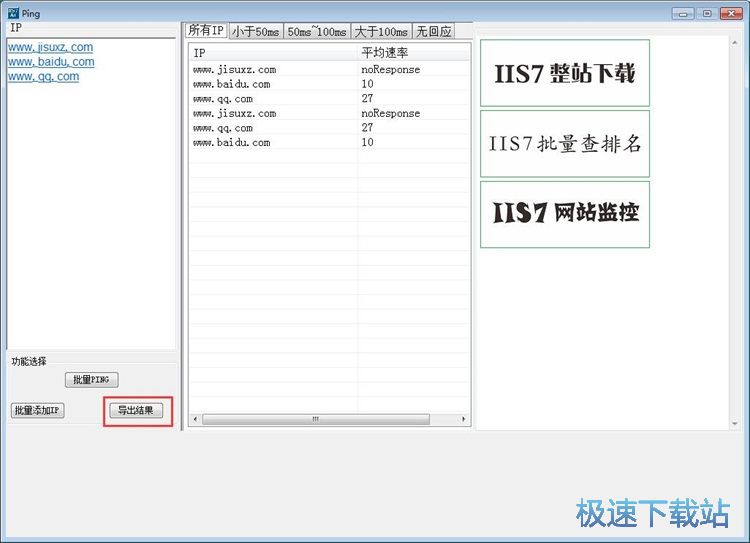
Task: Open the IIS7 批量查排名 banner
Action: (x=565, y=144)
